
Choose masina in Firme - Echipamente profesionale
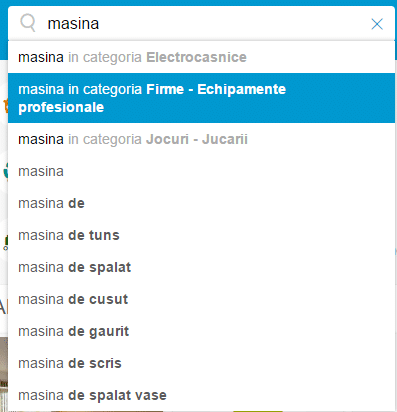(x=201, y=98)
